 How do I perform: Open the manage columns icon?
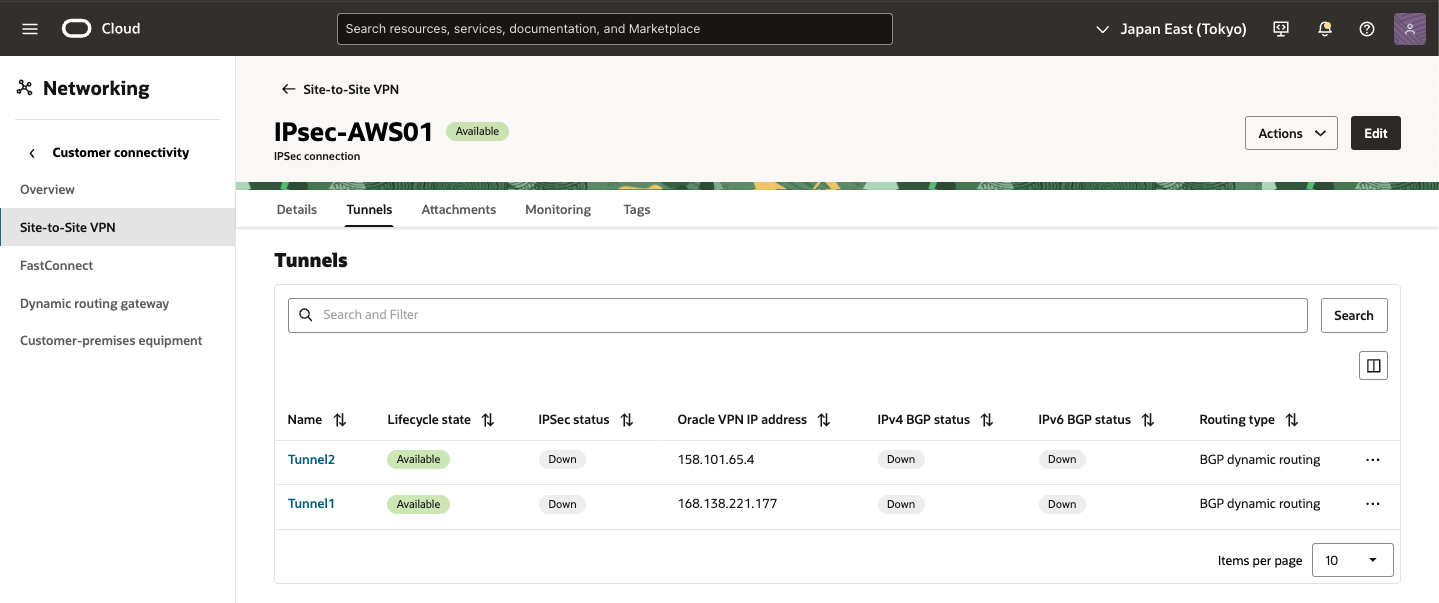(1373, 366)
